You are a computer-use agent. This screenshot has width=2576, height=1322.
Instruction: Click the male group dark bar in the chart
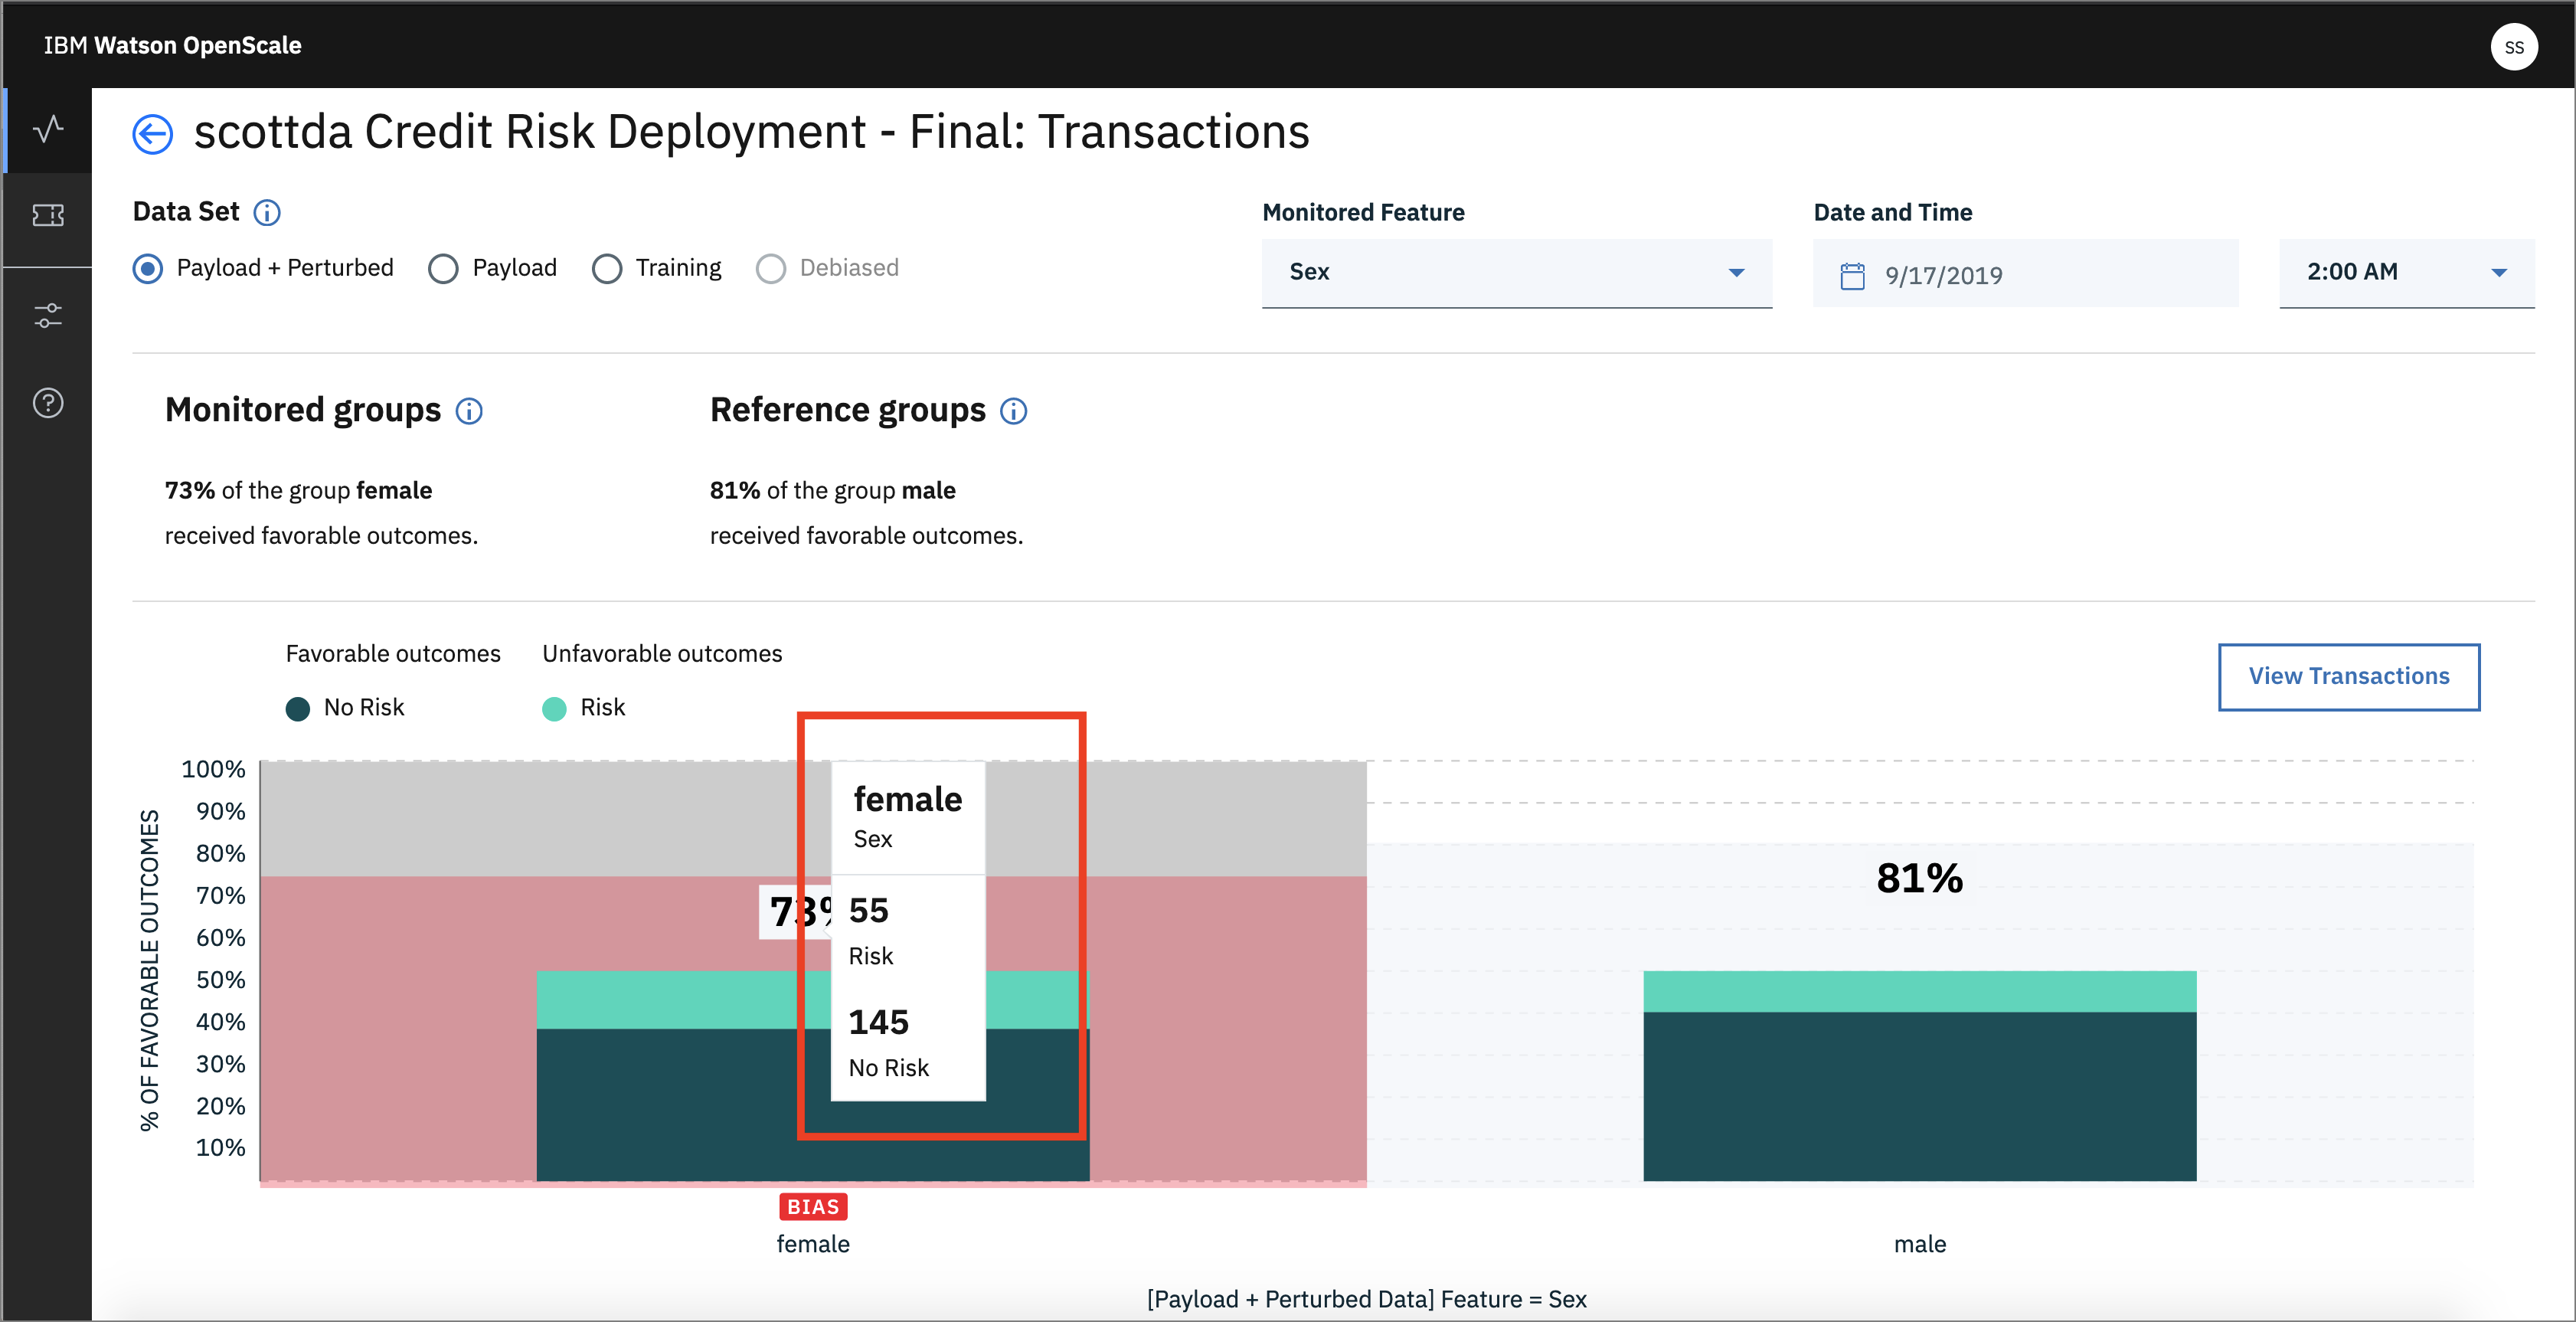click(1918, 1095)
